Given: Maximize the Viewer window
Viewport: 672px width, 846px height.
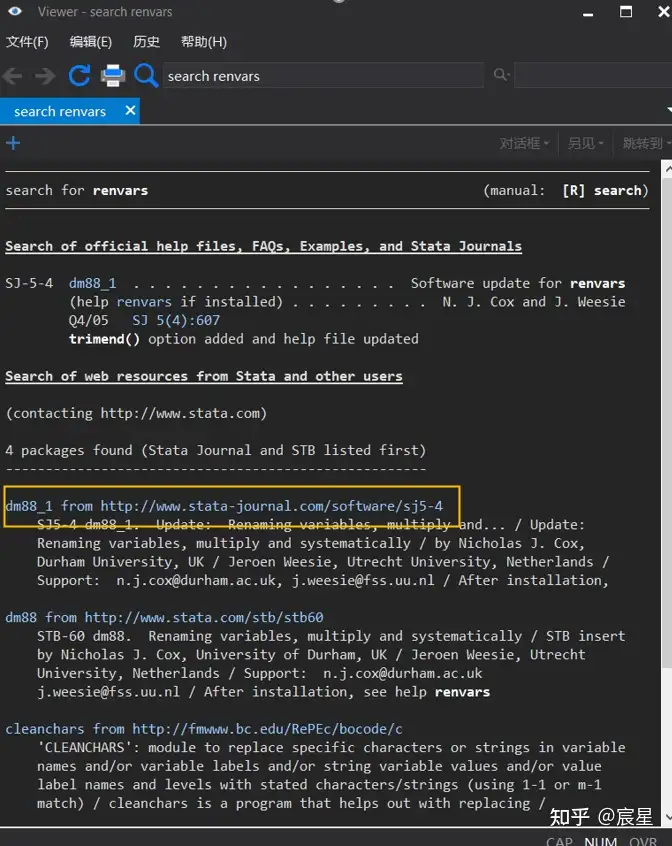Looking at the screenshot, I should point(626,11).
